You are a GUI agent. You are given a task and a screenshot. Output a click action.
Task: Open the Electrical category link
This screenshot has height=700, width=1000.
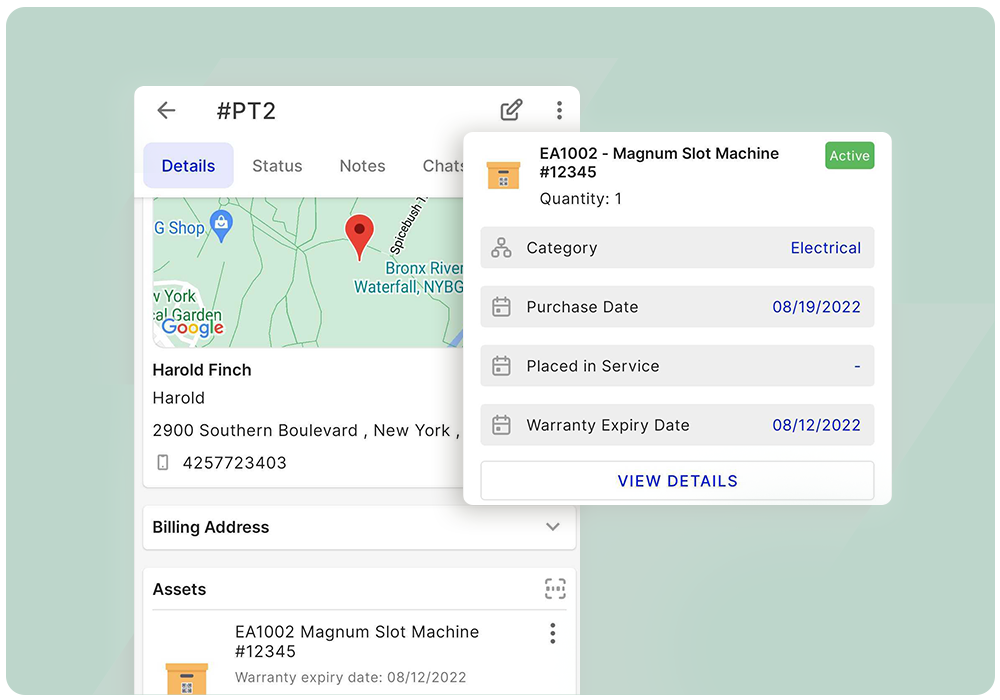pyautogui.click(x=826, y=247)
